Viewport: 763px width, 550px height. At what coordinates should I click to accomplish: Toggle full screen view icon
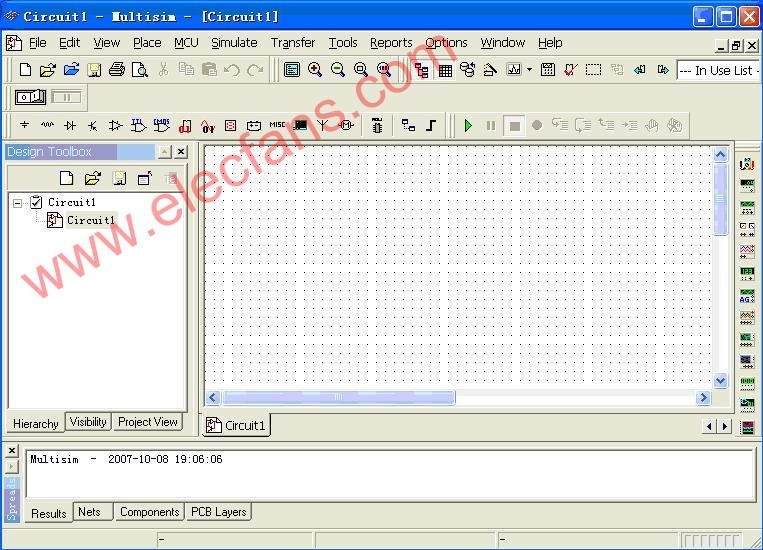291,70
